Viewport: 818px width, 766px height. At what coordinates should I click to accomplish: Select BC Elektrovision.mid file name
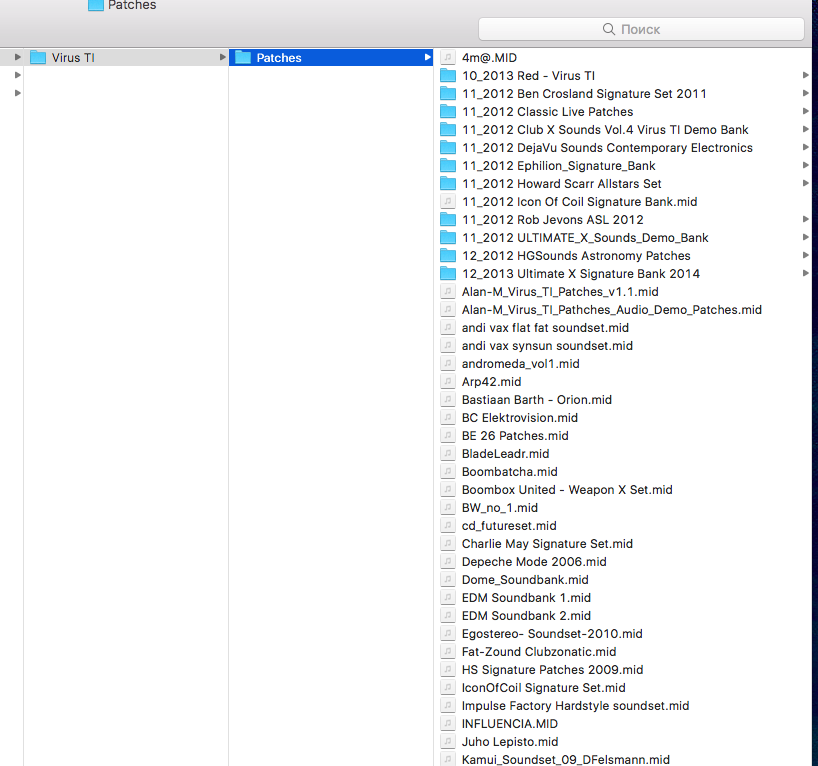point(520,417)
